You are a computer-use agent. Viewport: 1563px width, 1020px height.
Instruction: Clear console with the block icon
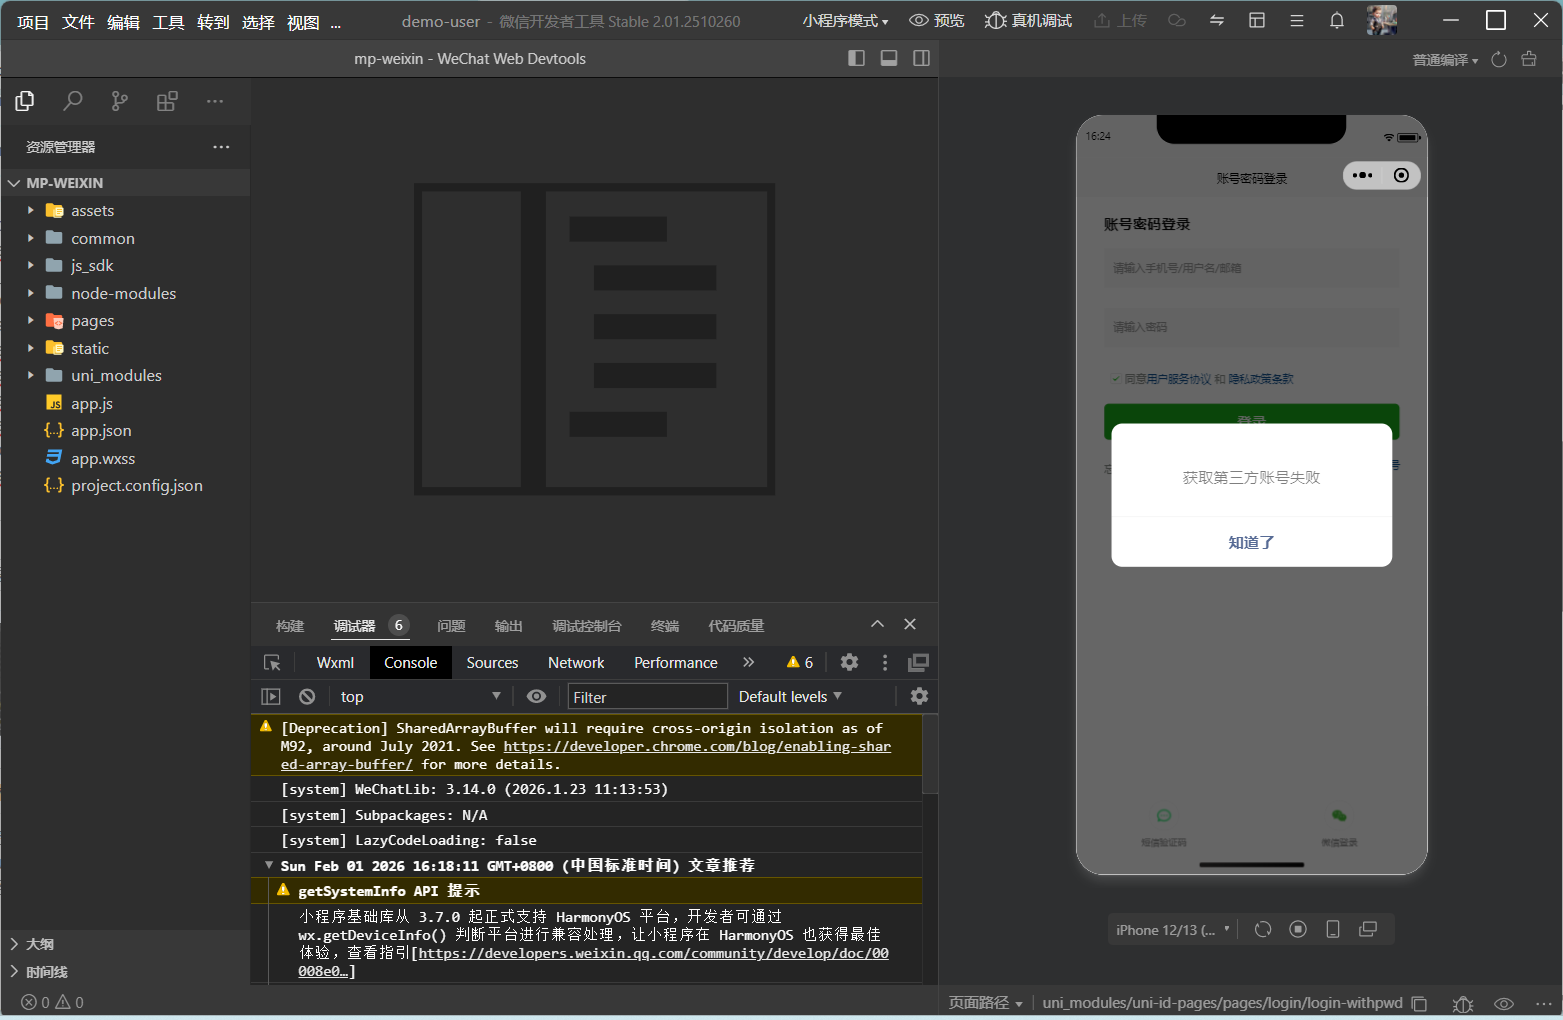click(307, 697)
